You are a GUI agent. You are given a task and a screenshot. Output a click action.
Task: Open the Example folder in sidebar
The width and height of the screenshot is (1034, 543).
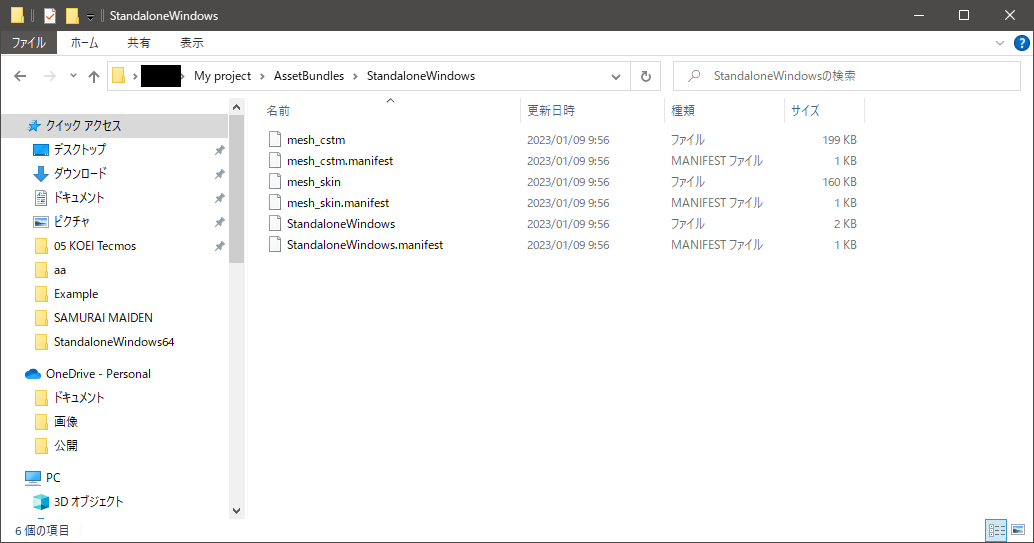(76, 294)
